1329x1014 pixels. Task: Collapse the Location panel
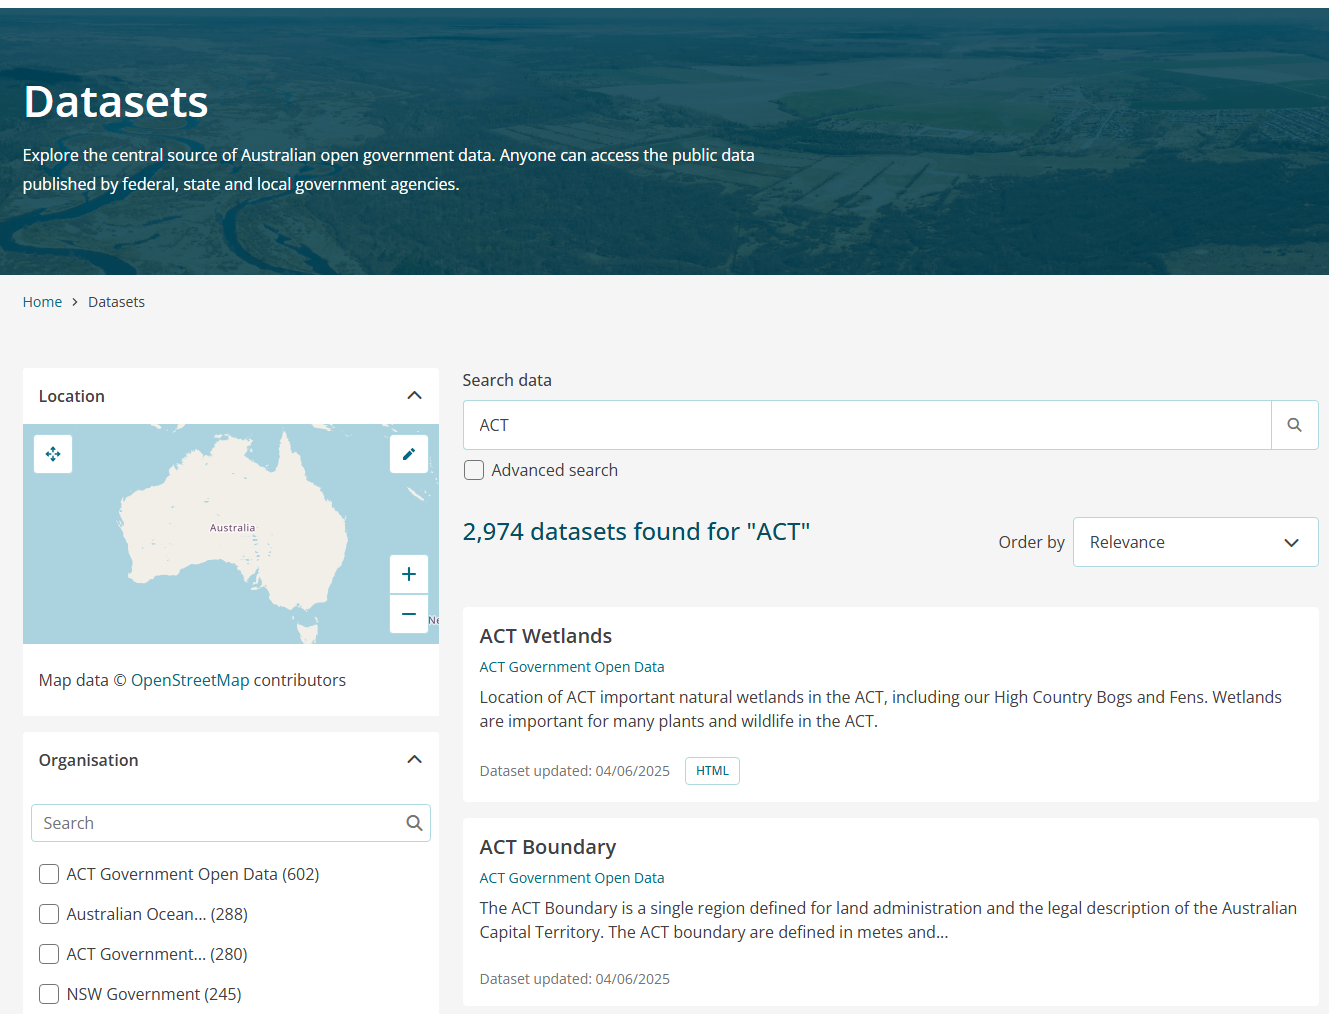(x=414, y=396)
